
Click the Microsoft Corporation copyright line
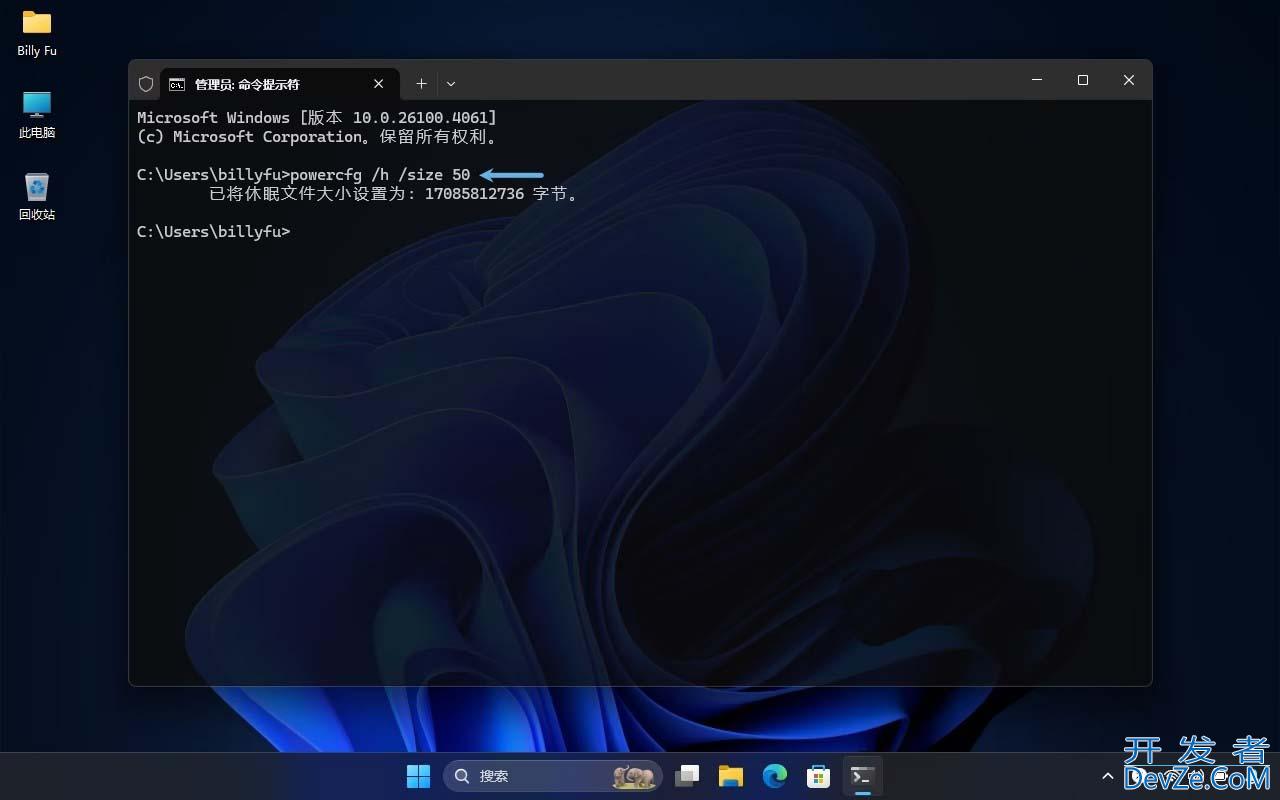(317, 137)
